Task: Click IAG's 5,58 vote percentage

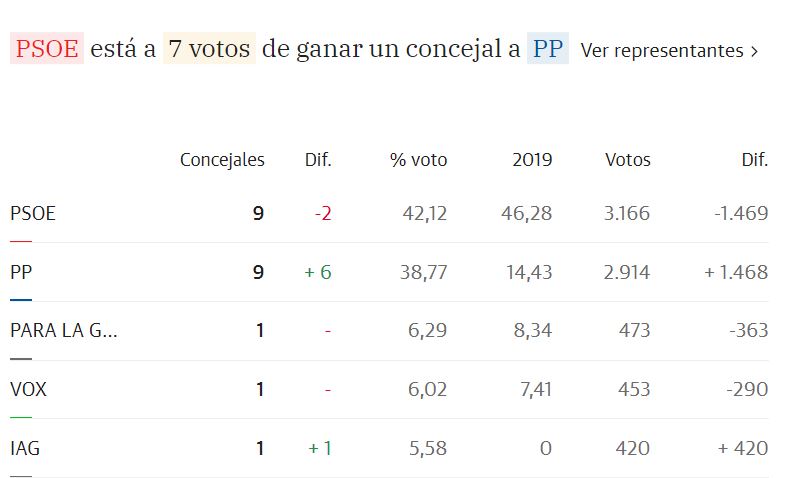Action: tap(427, 449)
